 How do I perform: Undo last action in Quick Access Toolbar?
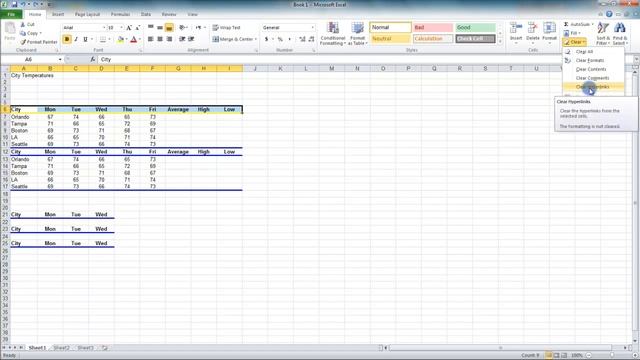(24, 4)
